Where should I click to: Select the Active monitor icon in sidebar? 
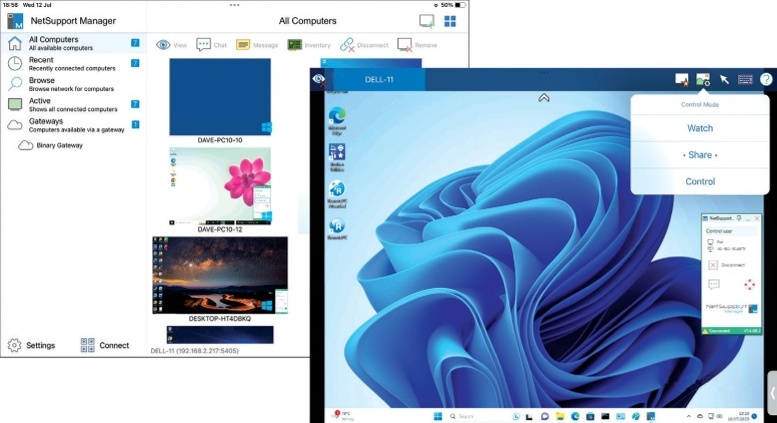15,104
